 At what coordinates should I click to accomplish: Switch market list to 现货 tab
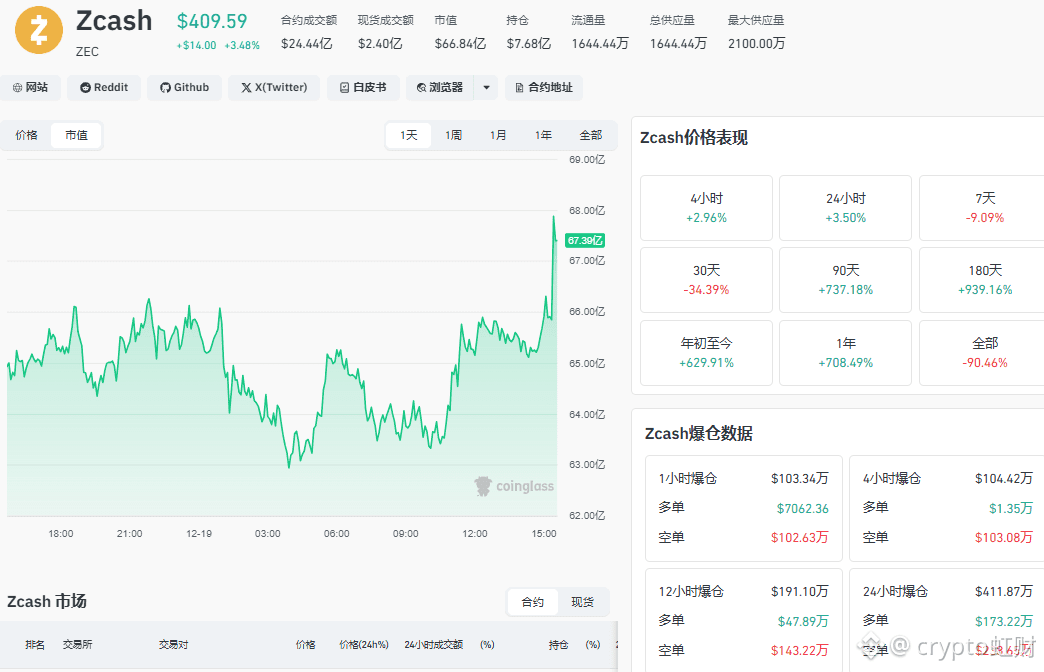[x=583, y=602]
